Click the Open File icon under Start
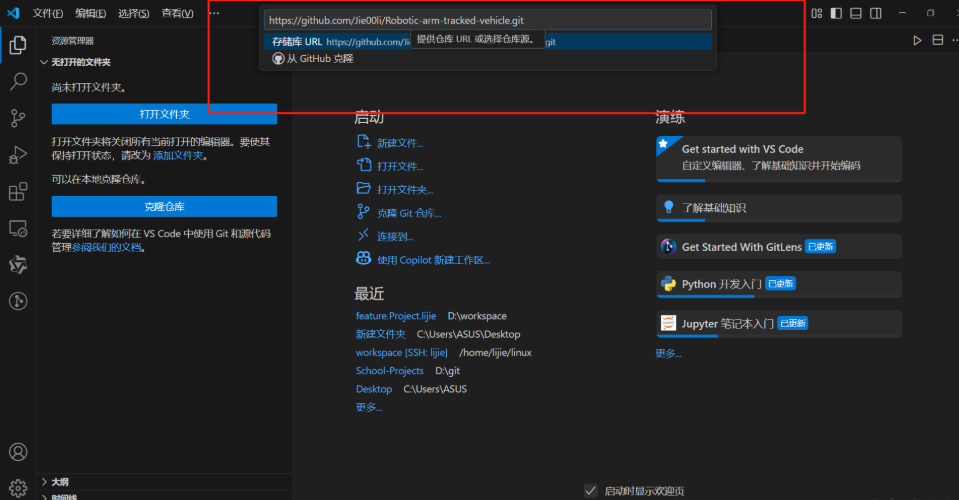The image size is (959, 500). click(x=363, y=165)
